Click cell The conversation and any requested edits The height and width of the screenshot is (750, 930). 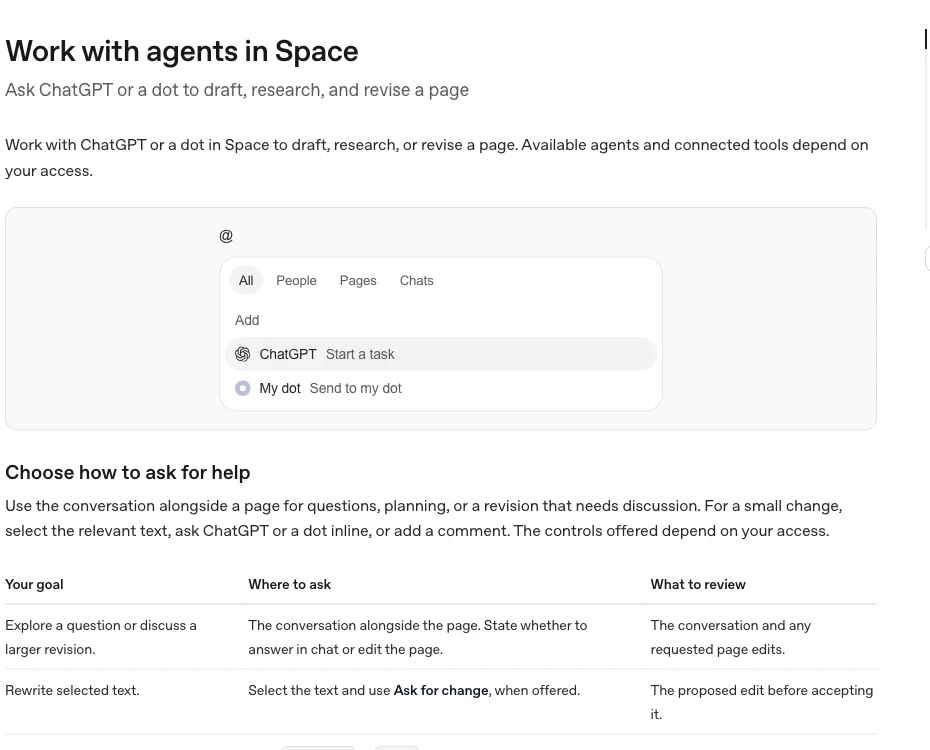(x=731, y=637)
